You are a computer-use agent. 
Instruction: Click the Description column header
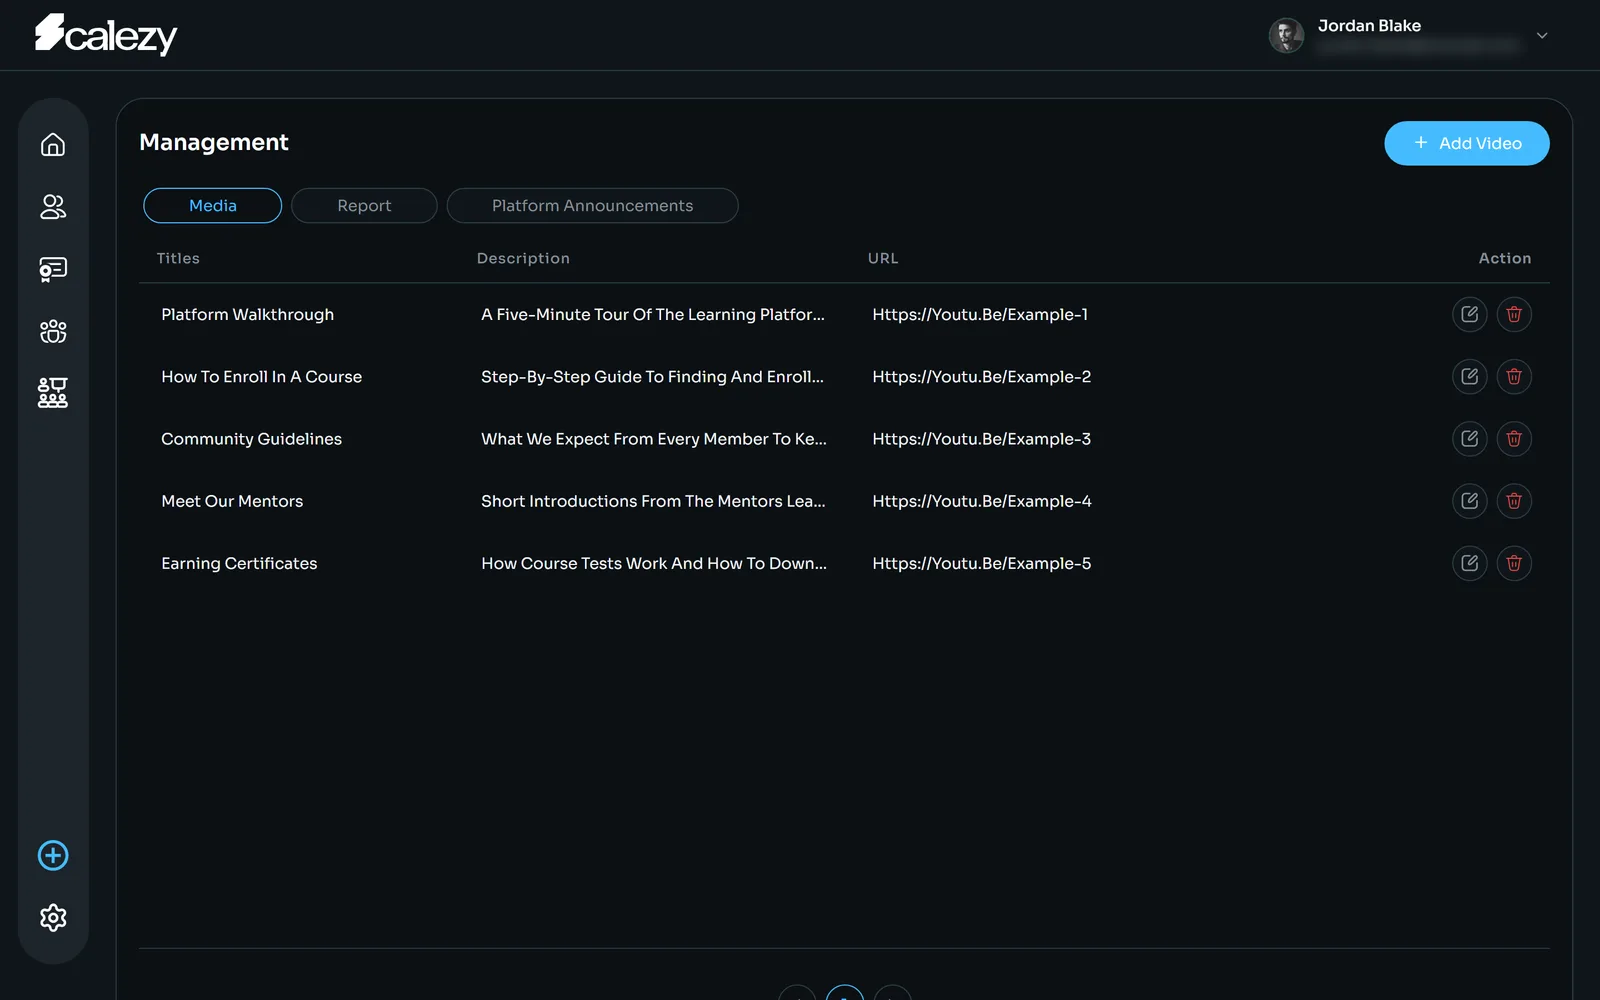523,258
